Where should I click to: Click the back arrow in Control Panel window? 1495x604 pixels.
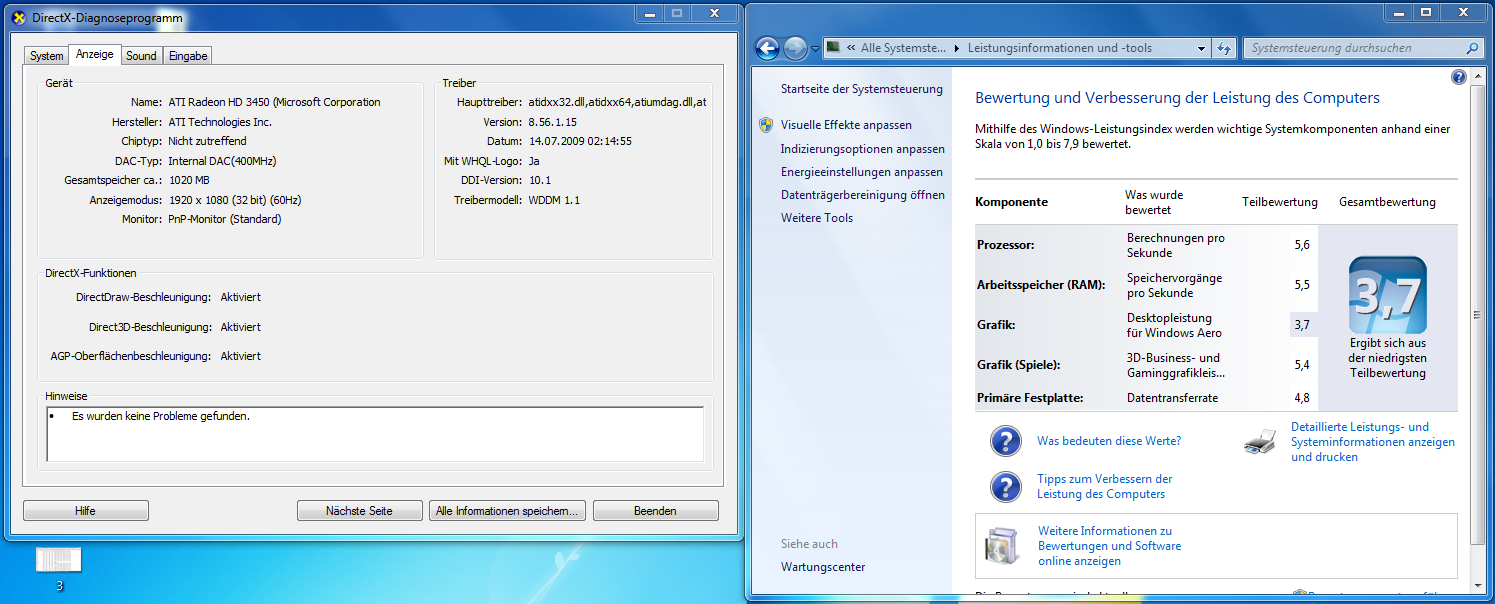pos(767,48)
